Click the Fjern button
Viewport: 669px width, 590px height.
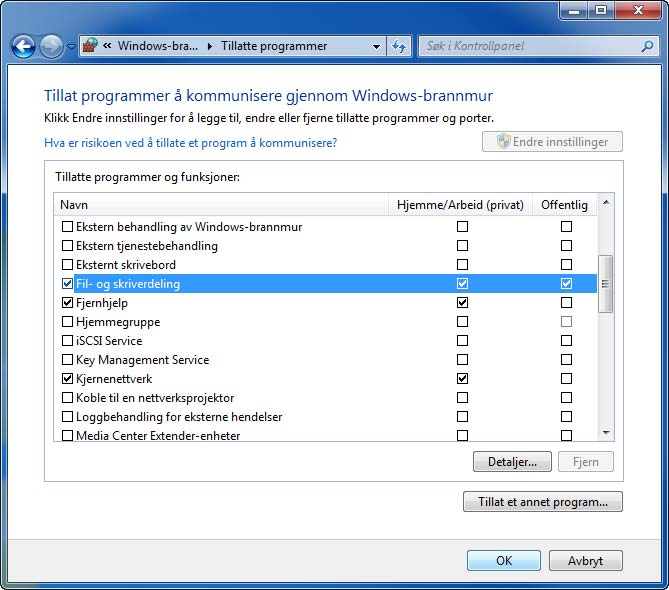(x=586, y=462)
